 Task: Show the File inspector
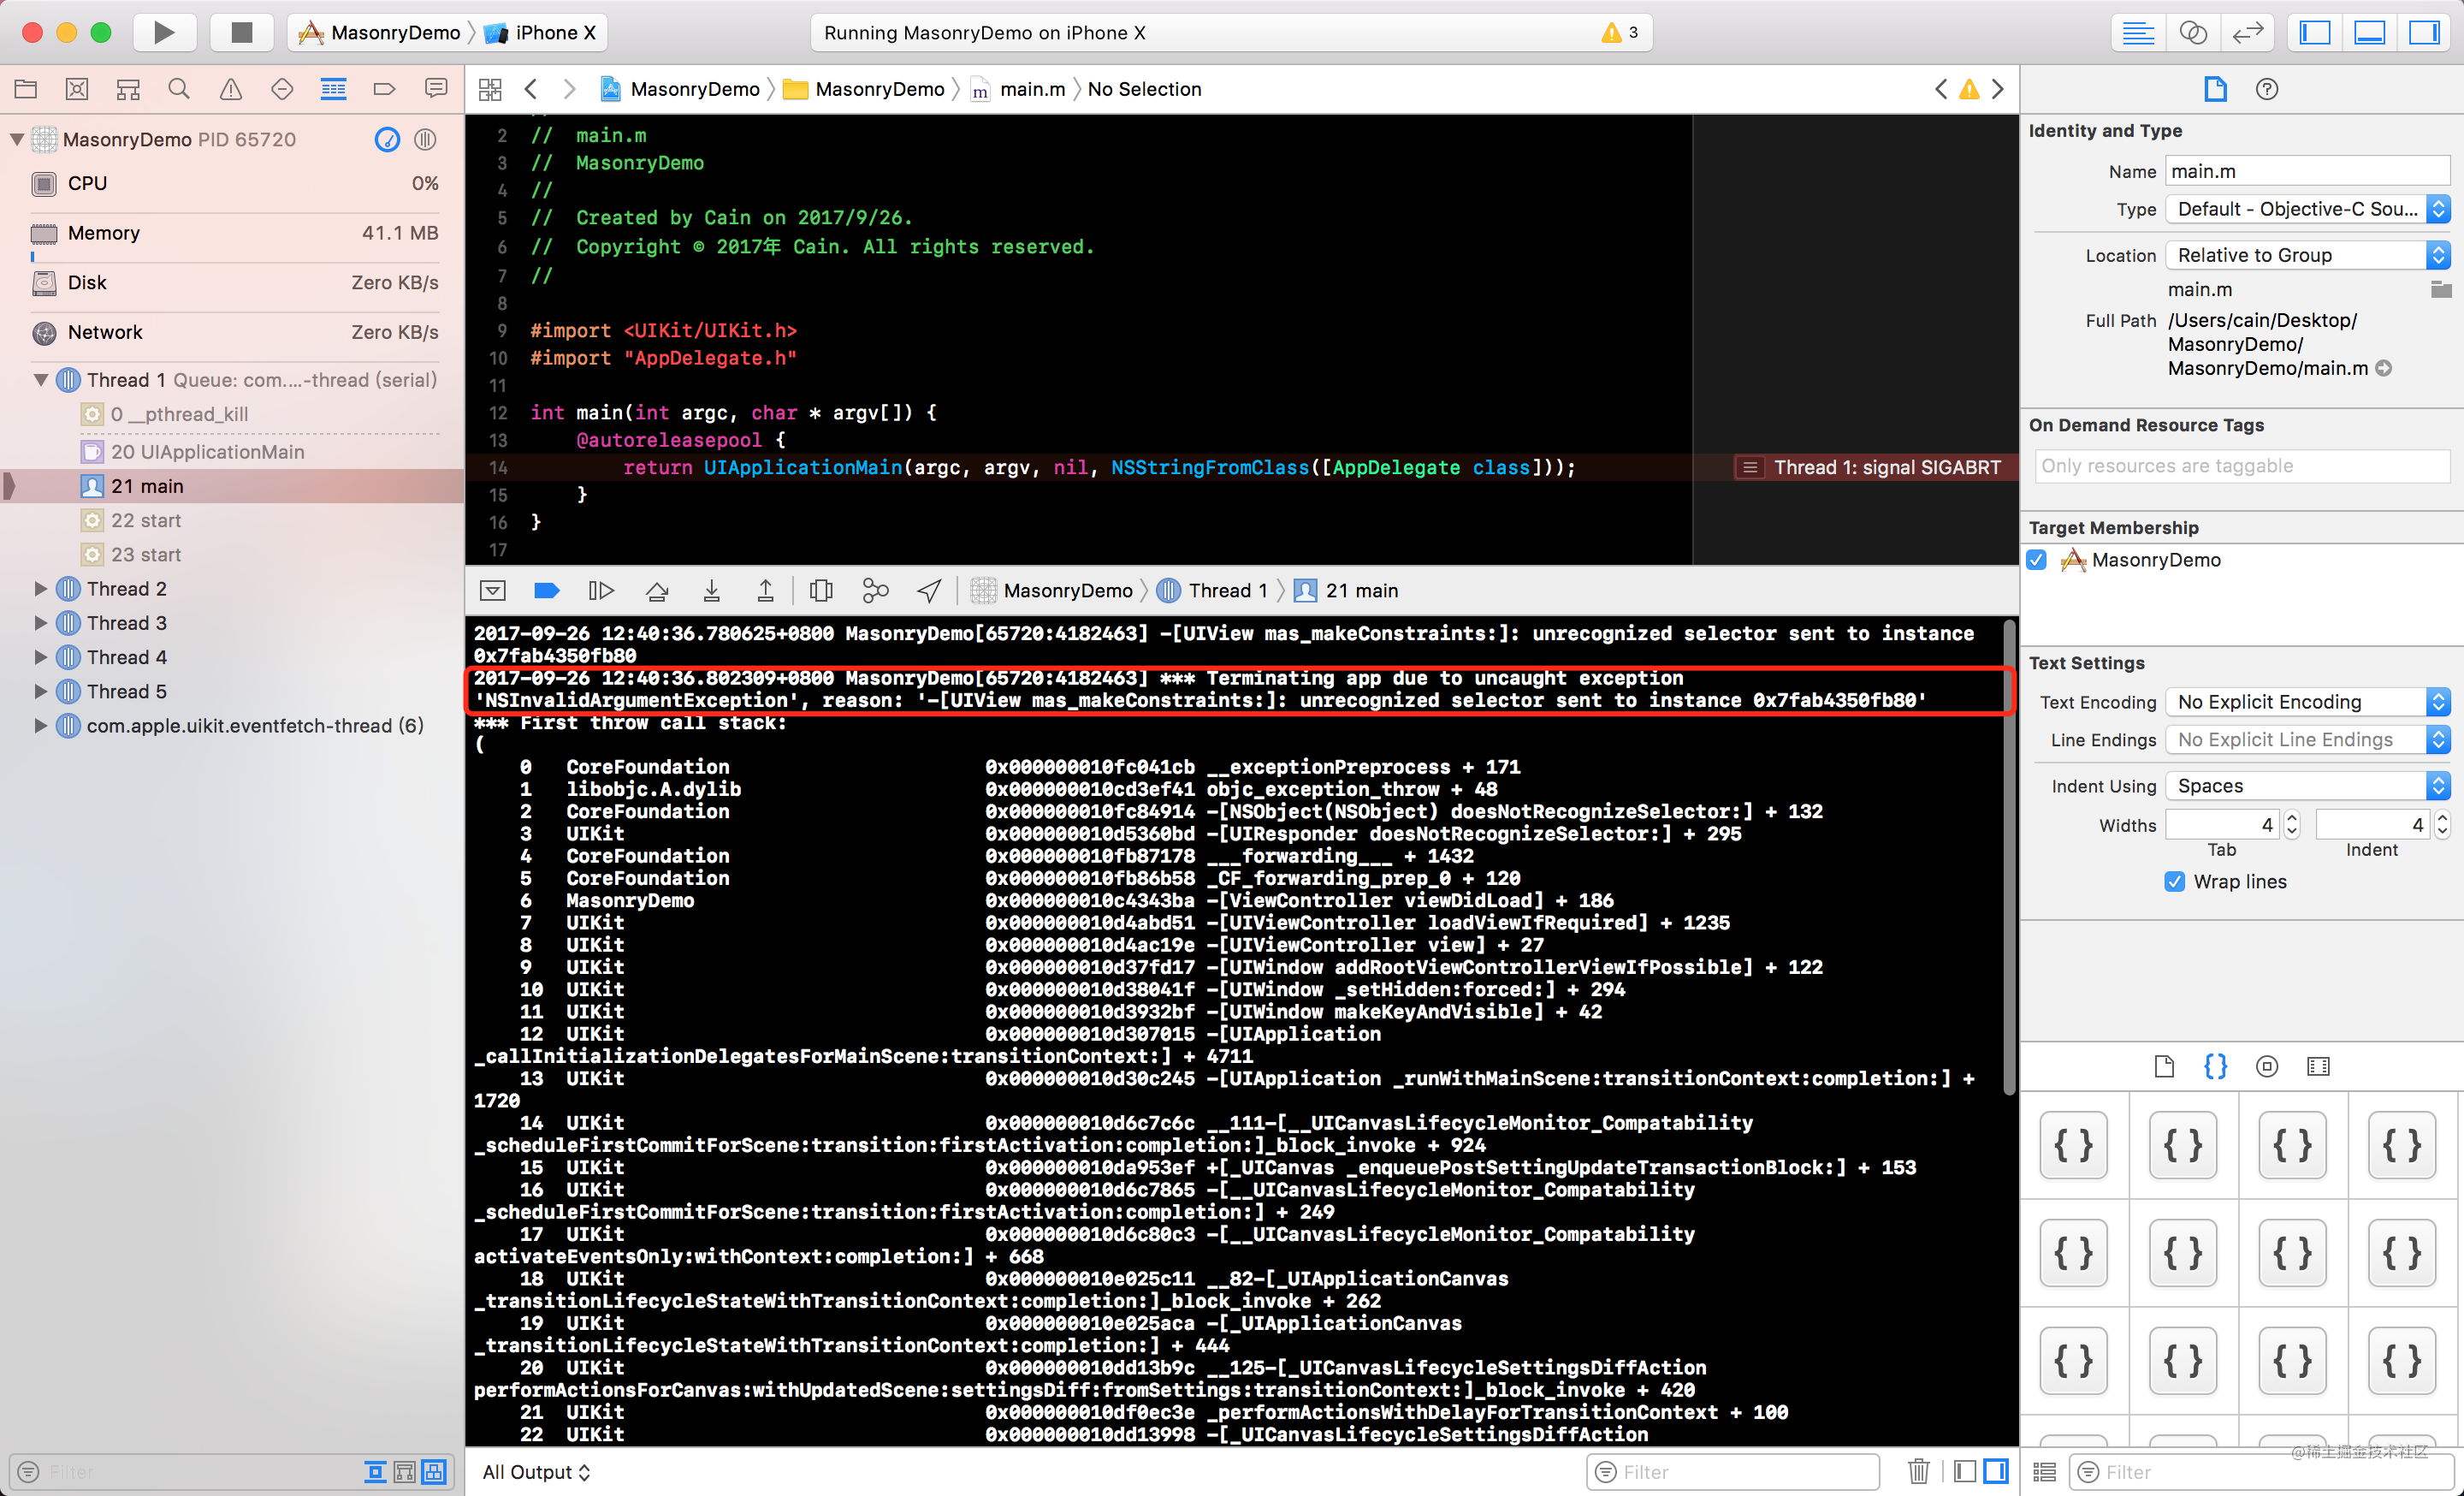[2215, 89]
